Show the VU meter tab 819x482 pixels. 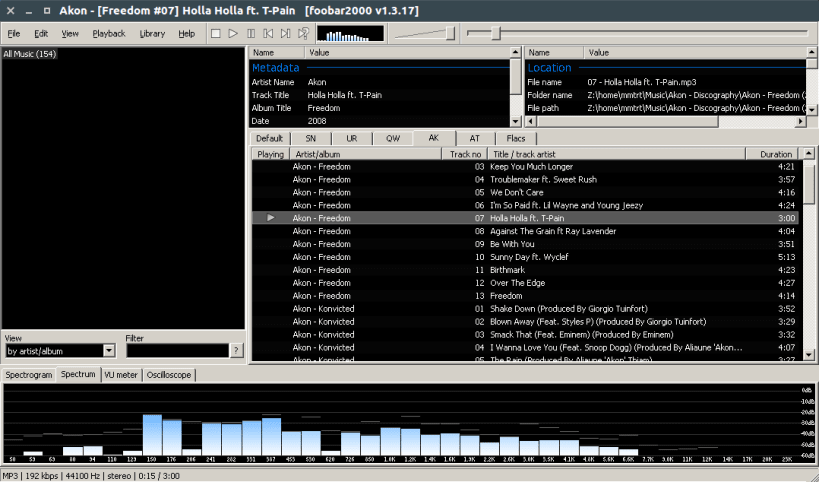click(121, 375)
